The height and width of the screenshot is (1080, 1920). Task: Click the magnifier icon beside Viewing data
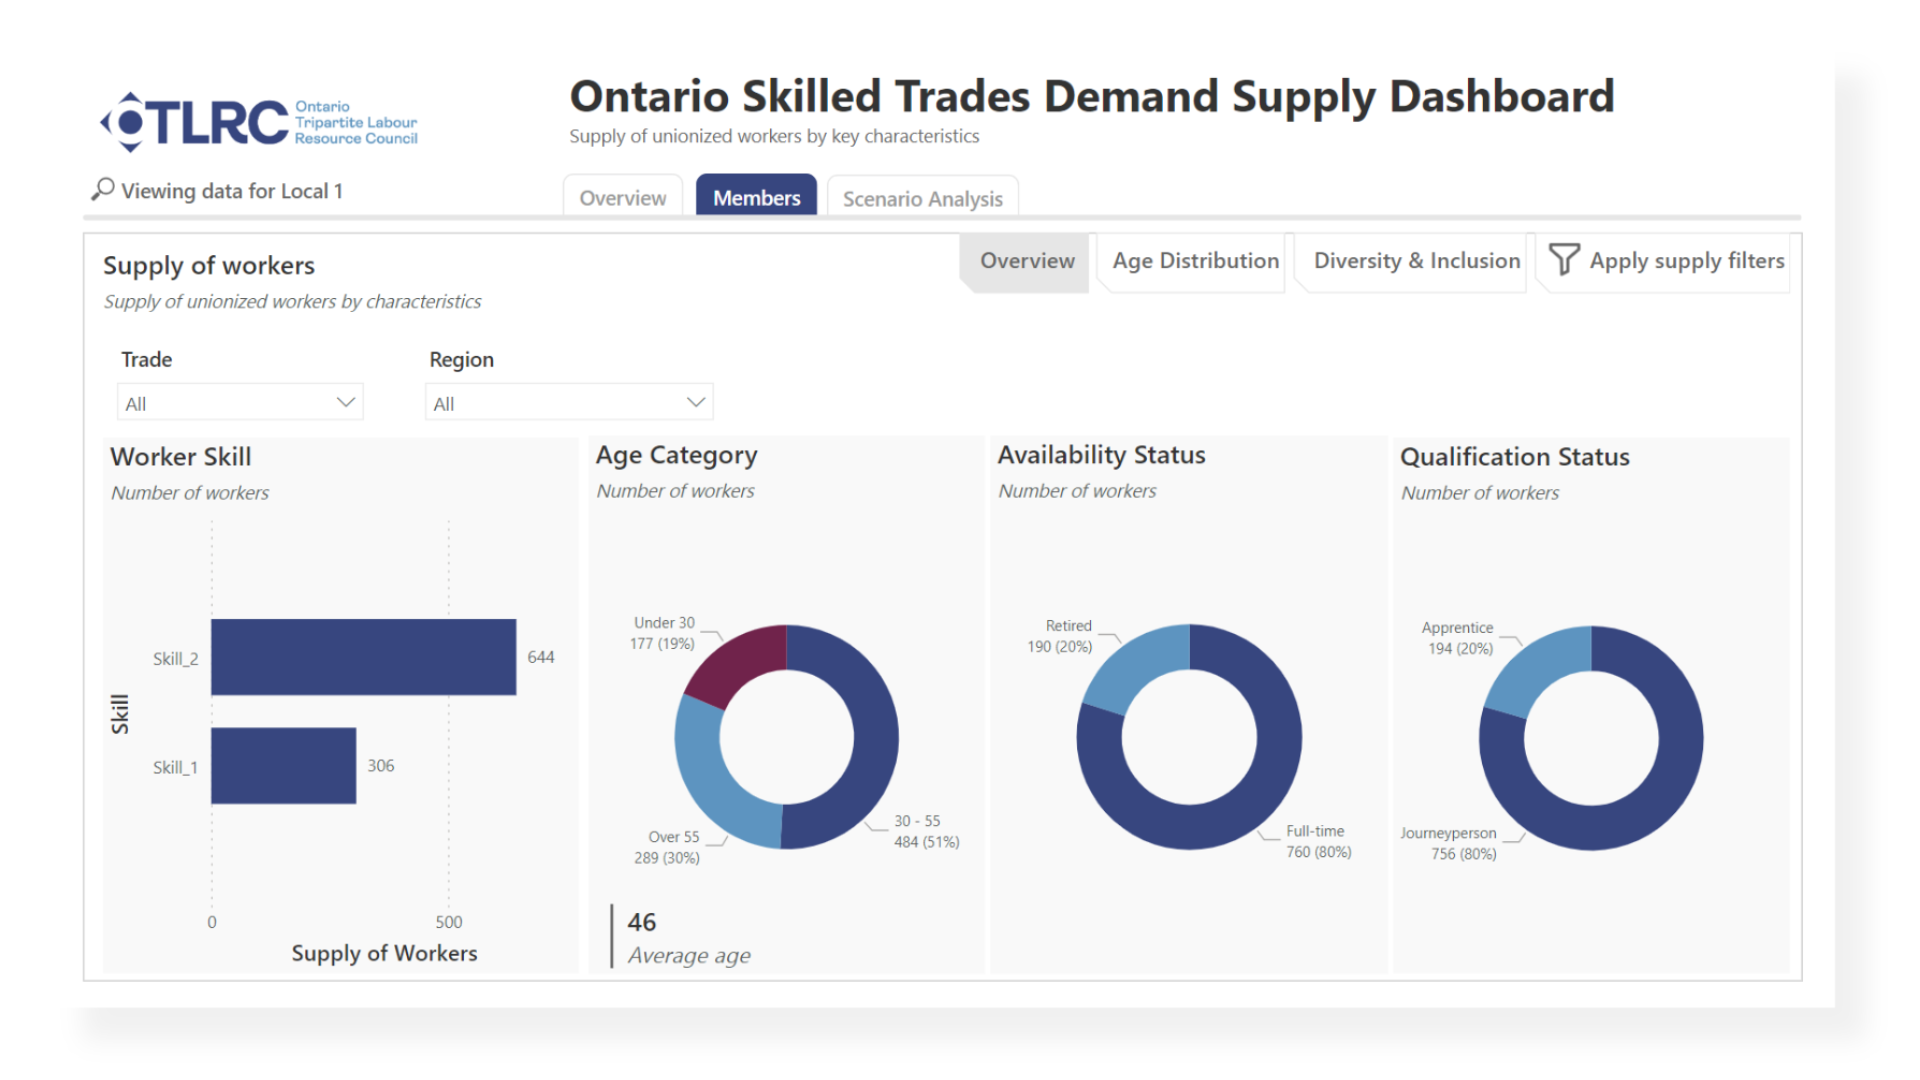click(x=102, y=189)
